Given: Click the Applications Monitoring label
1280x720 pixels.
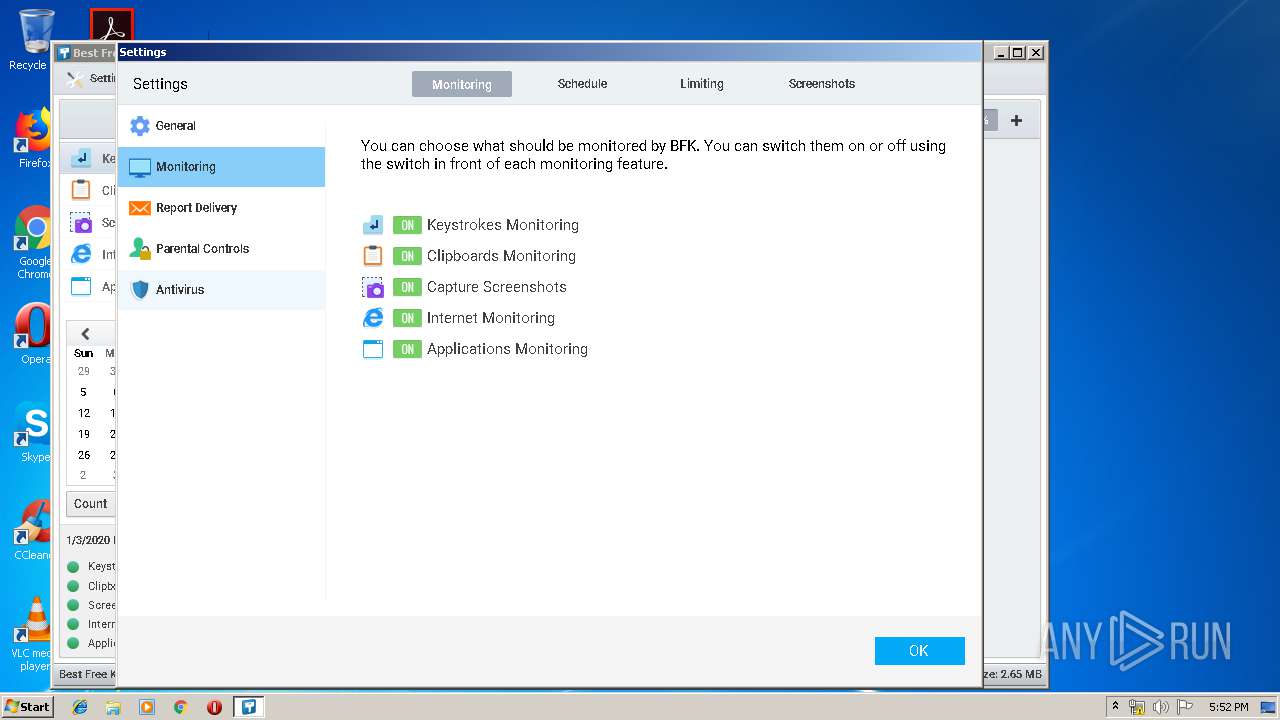Looking at the screenshot, I should click(x=507, y=349).
